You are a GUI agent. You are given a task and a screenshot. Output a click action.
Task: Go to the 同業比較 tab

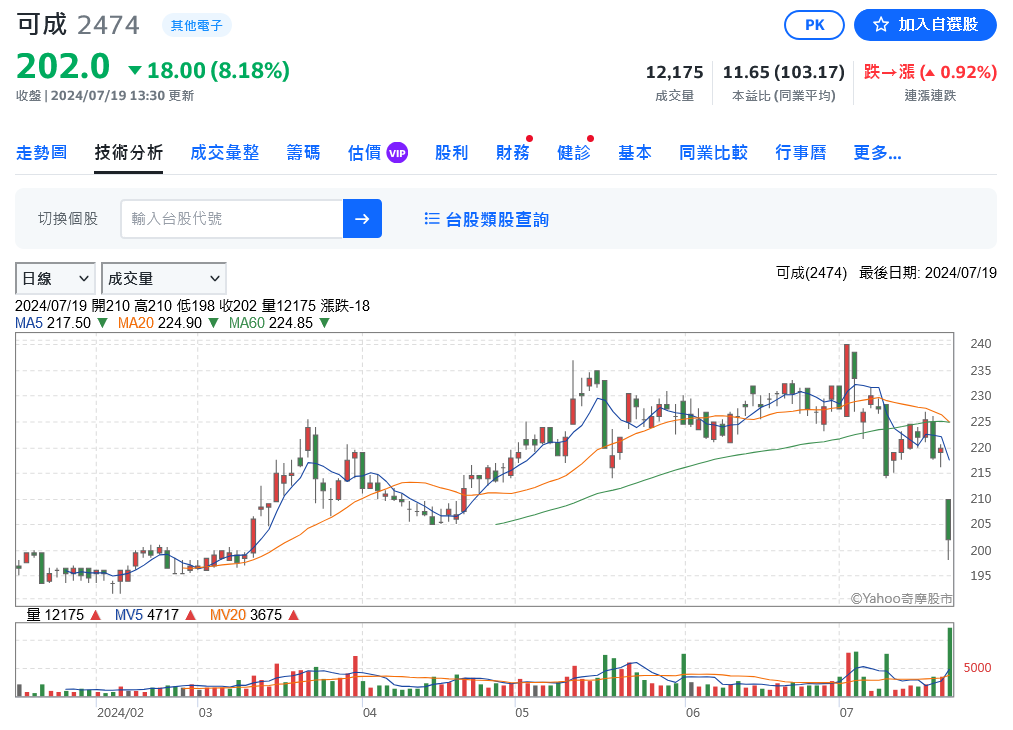coord(713,153)
